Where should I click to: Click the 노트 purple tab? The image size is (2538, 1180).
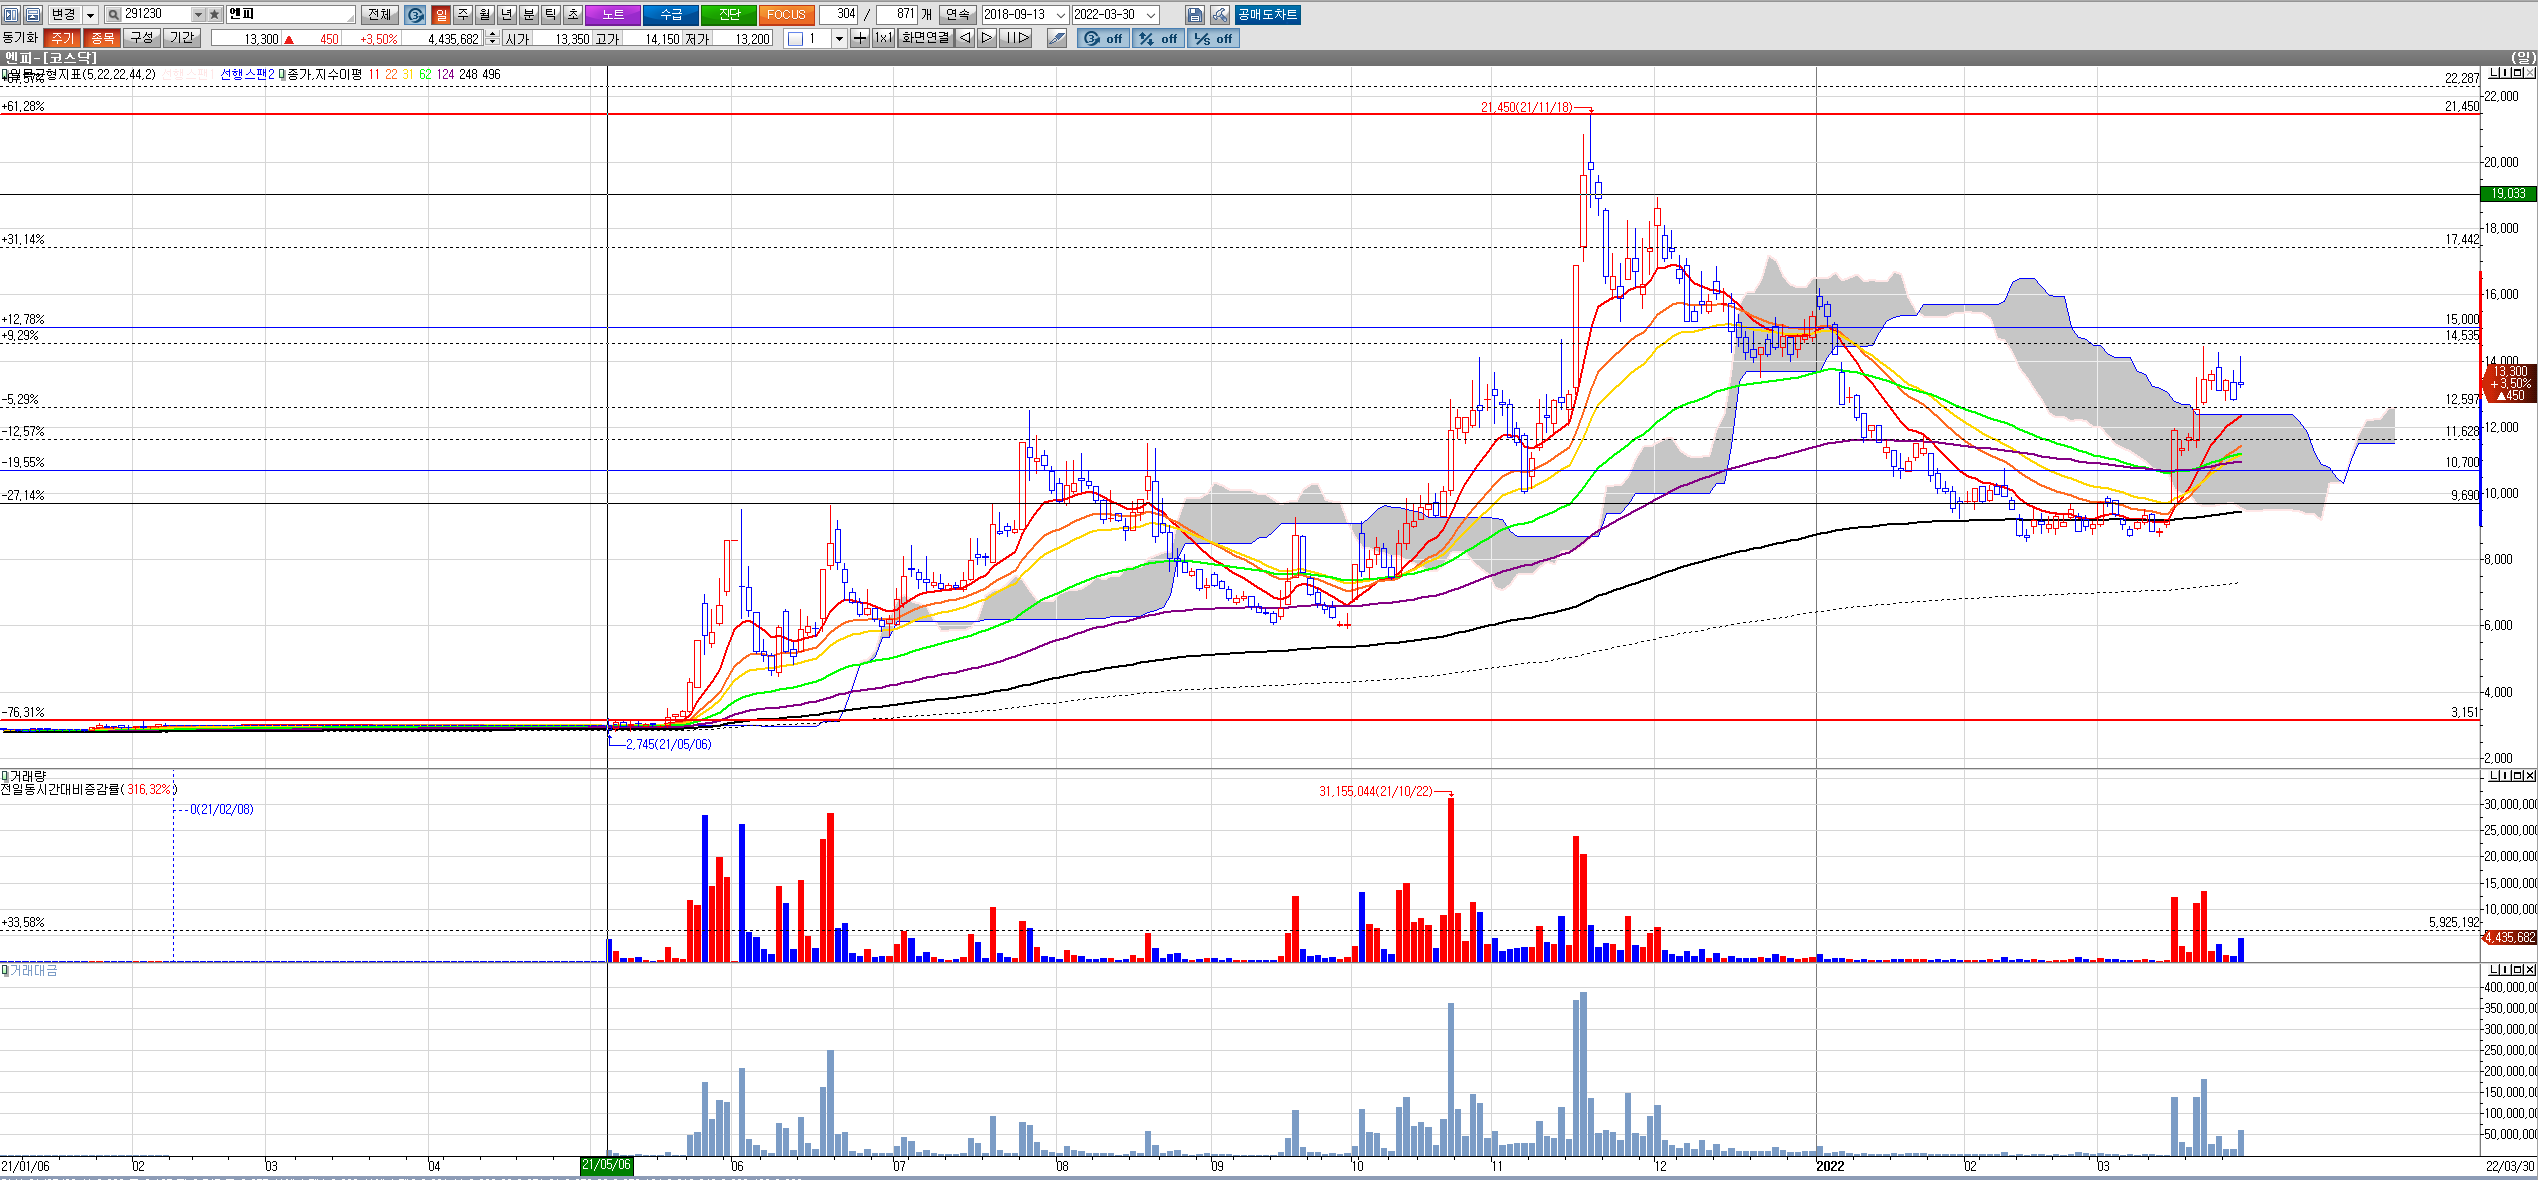[612, 14]
